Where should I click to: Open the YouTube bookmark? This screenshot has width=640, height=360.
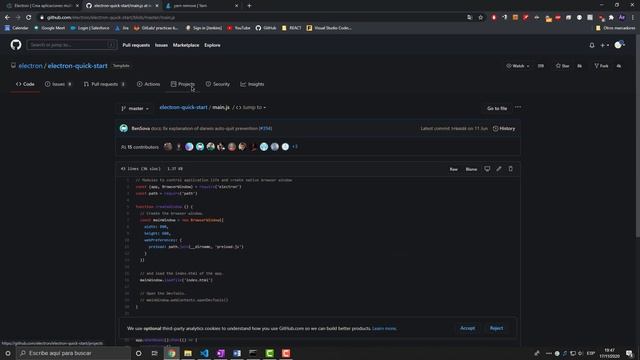pos(239,28)
